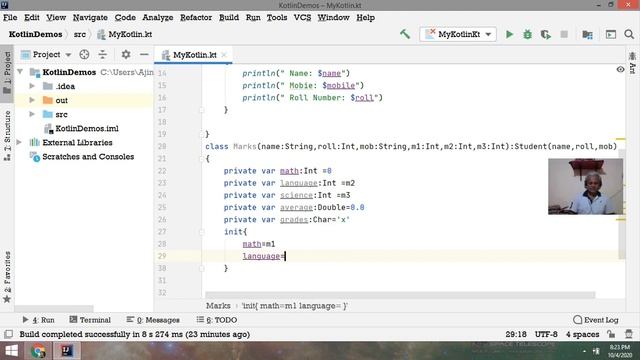Image resolution: width=640 pixels, height=360 pixels.
Task: Open the Messages tool window
Action: pyautogui.click(x=153, y=320)
